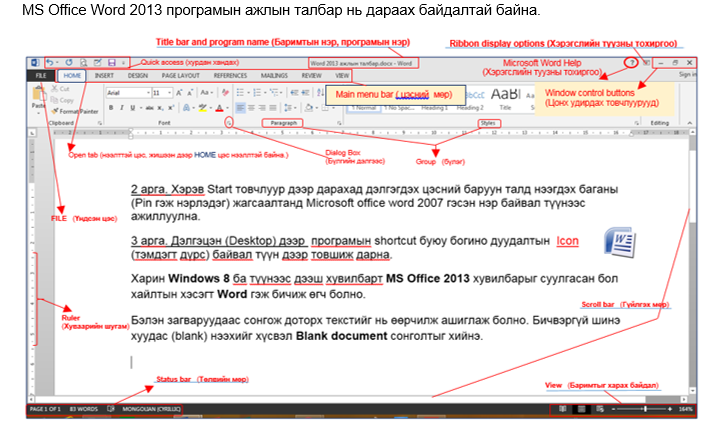
Task: Click the 83 WORDS status bar entry
Action: [x=84, y=409]
